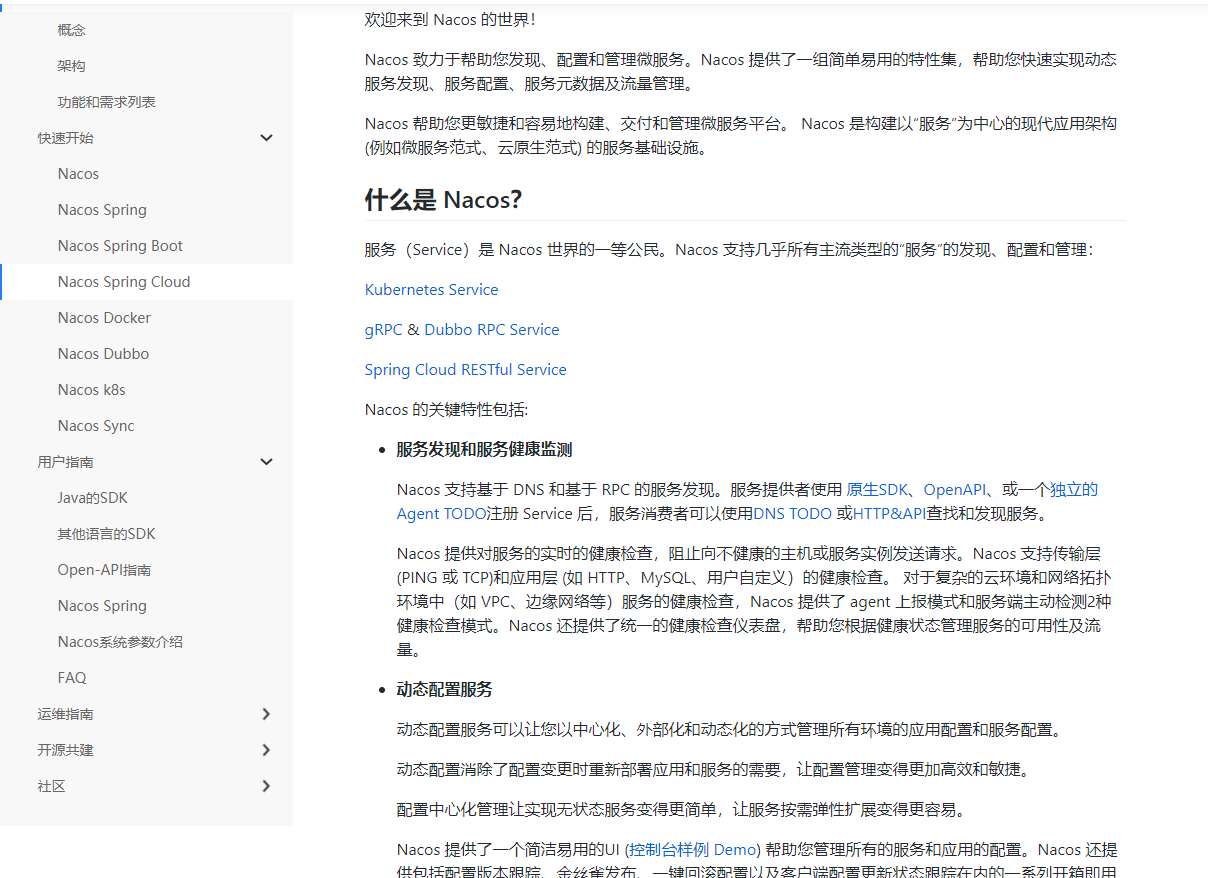This screenshot has width=1208, height=878.
Task: Open Nacos Spring under 用户指南
Action: click(102, 606)
